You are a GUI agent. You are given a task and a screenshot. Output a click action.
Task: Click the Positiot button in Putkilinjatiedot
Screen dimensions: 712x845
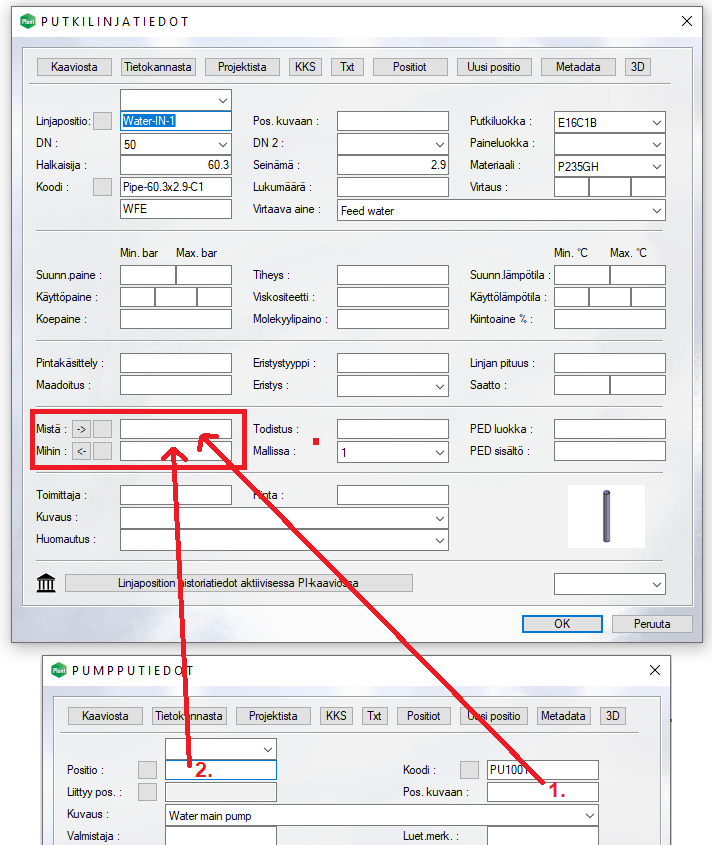(x=410, y=67)
